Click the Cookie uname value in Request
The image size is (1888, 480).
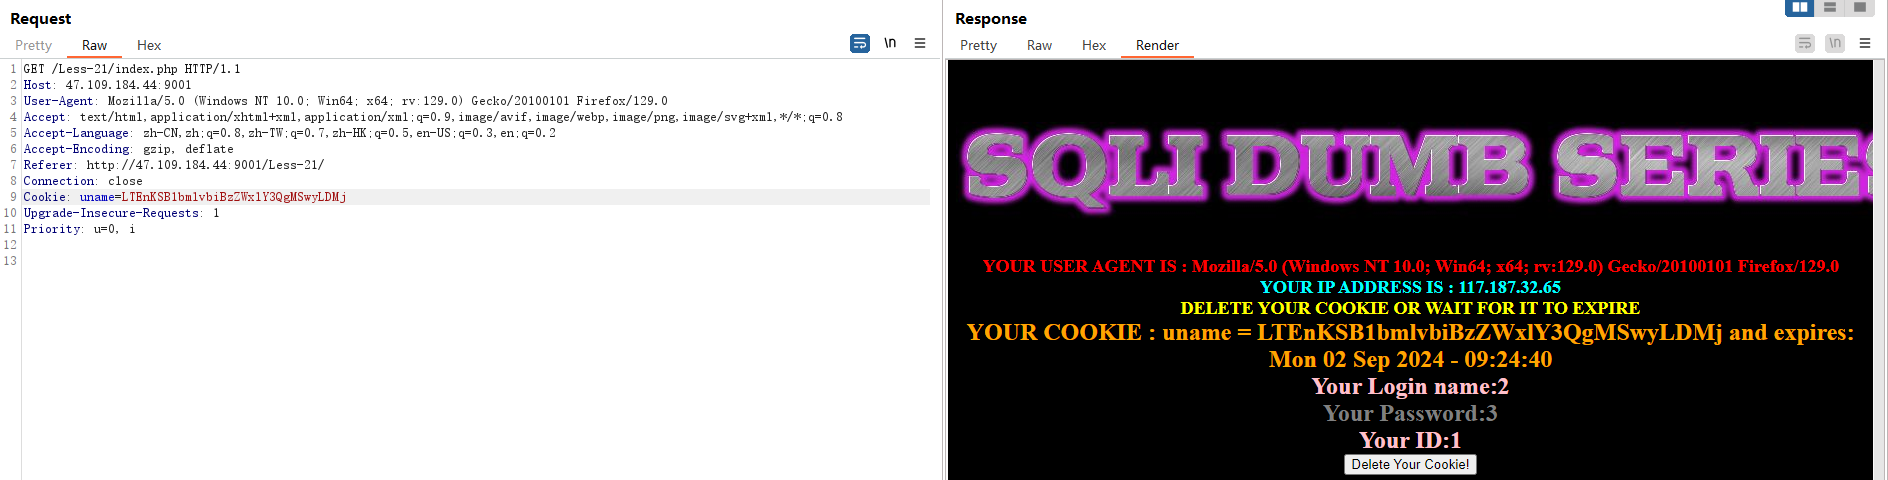(234, 197)
